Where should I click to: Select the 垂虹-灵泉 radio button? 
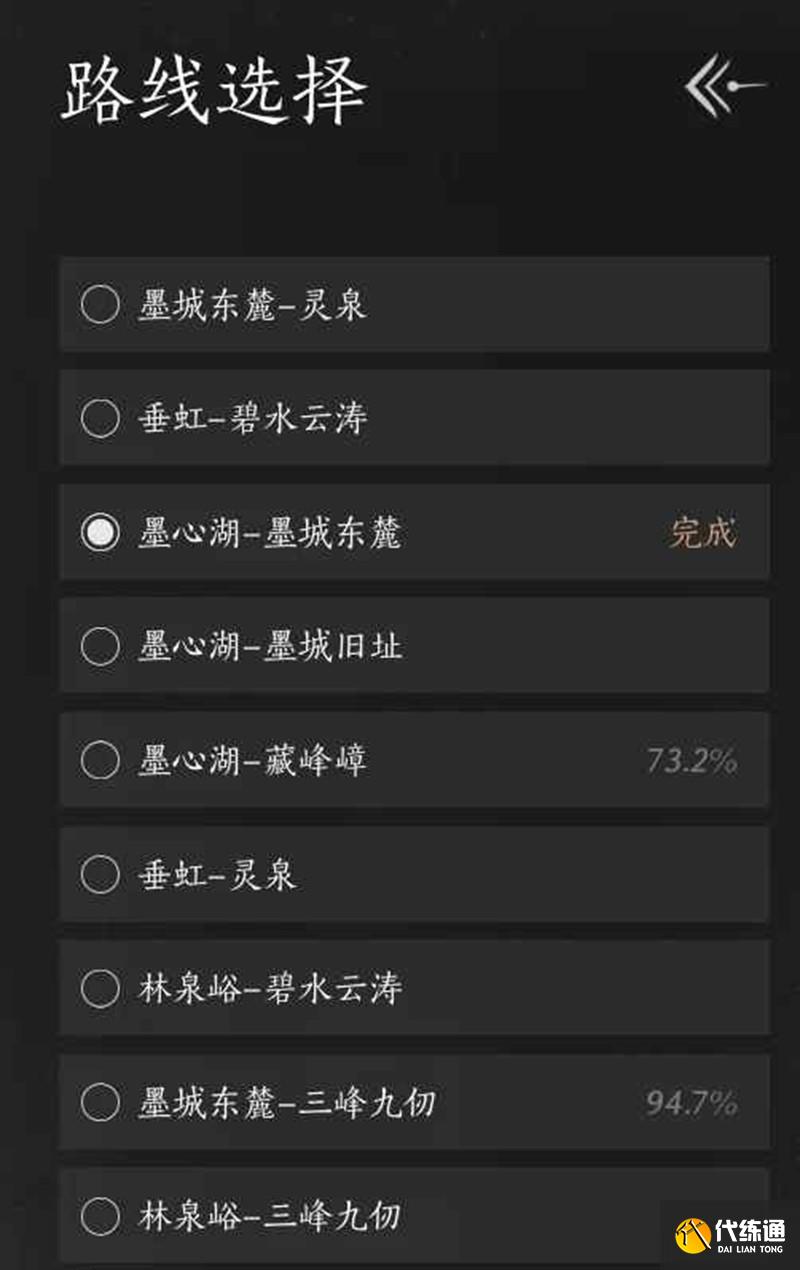pyautogui.click(x=100, y=875)
